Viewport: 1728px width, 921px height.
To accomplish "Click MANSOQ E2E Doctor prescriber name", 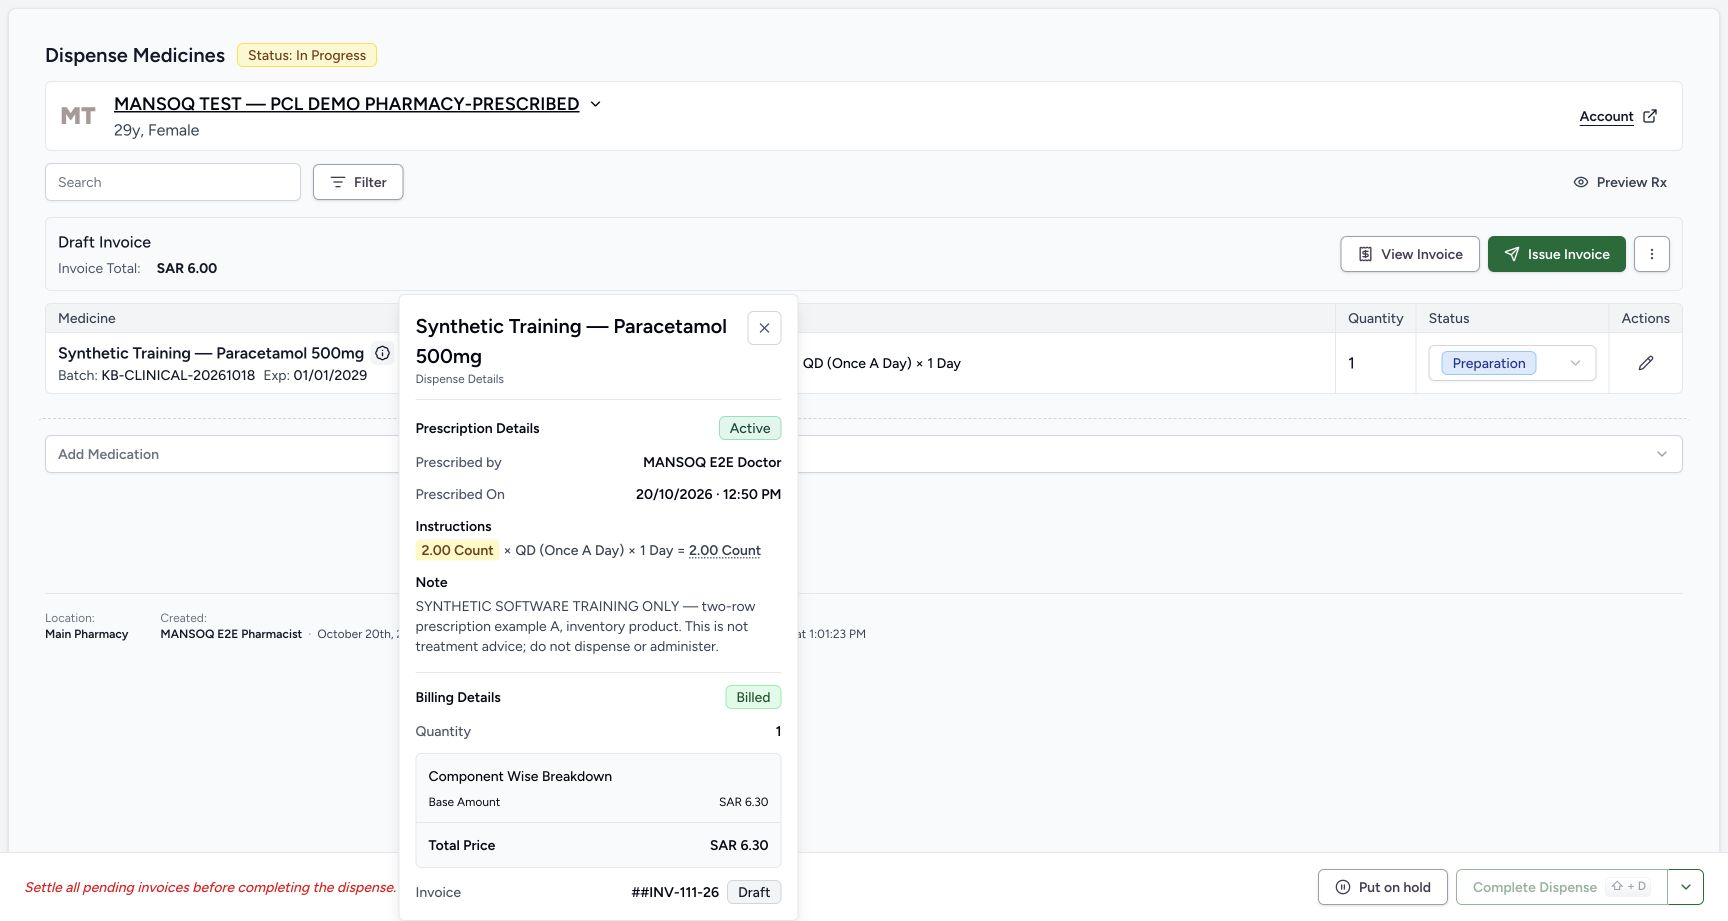I will click(x=712, y=462).
